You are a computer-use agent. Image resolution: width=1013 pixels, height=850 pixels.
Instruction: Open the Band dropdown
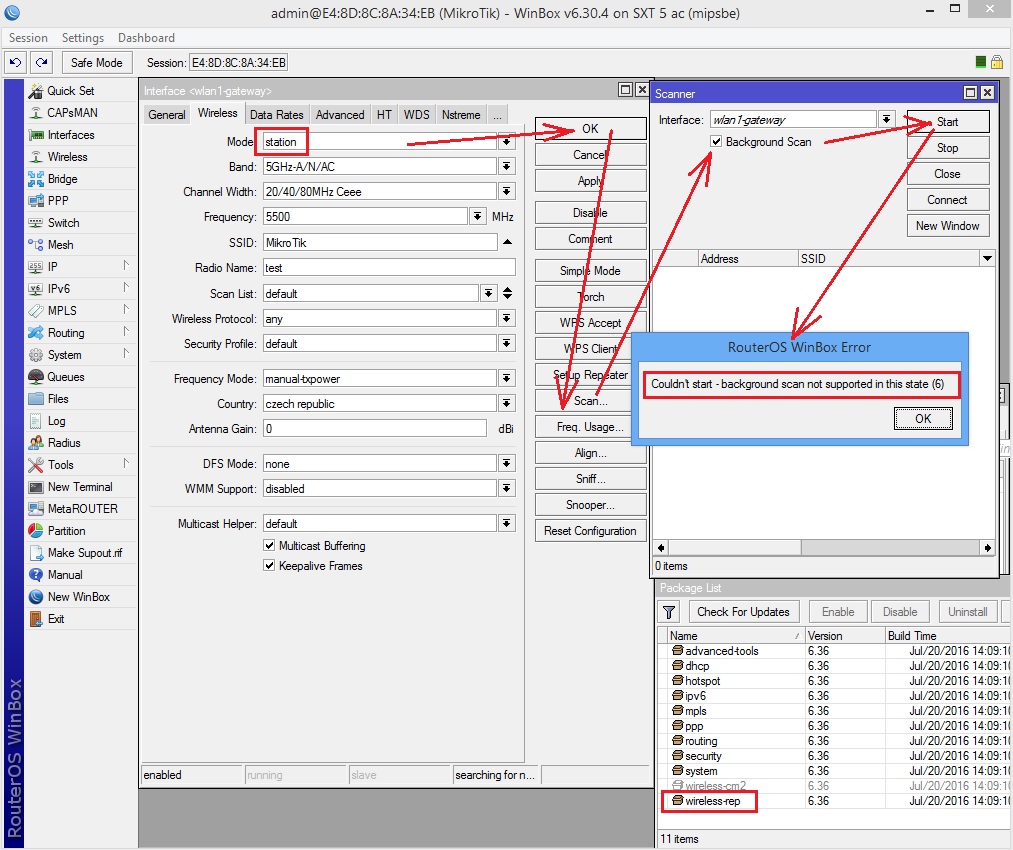[506, 167]
